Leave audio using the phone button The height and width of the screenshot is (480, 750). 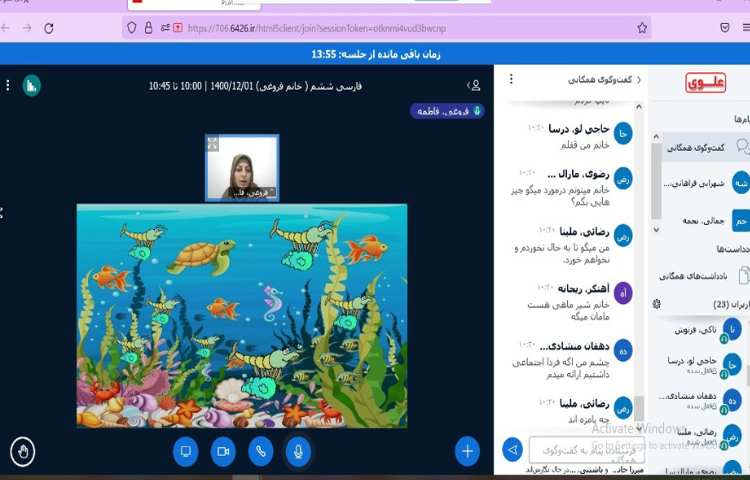tap(261, 451)
